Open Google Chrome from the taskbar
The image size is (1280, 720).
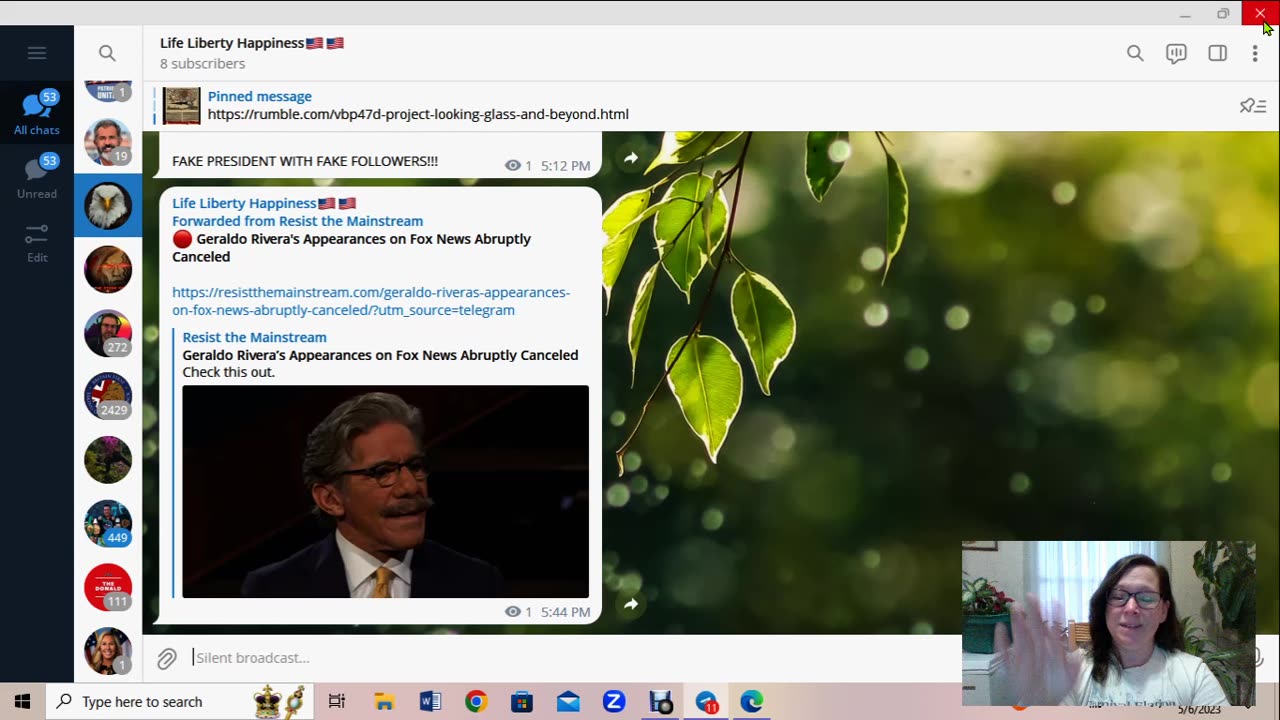(x=476, y=702)
